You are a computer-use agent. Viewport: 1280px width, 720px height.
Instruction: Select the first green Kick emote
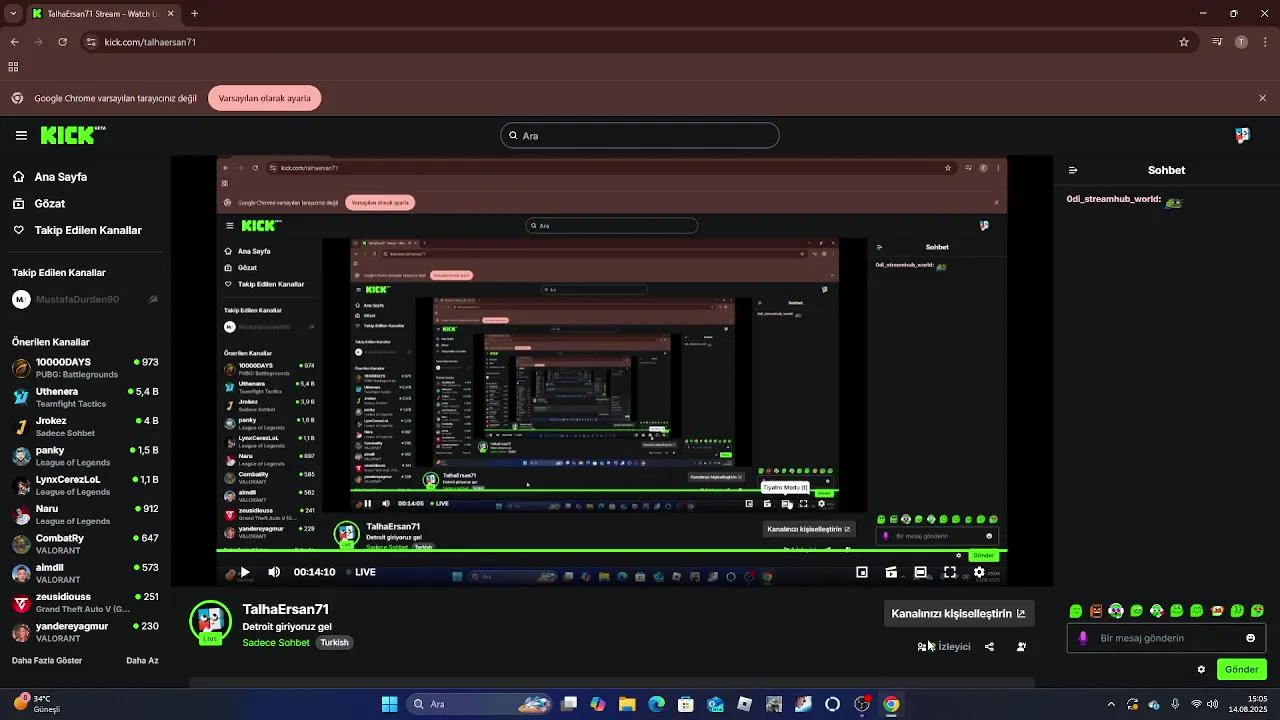click(1076, 611)
